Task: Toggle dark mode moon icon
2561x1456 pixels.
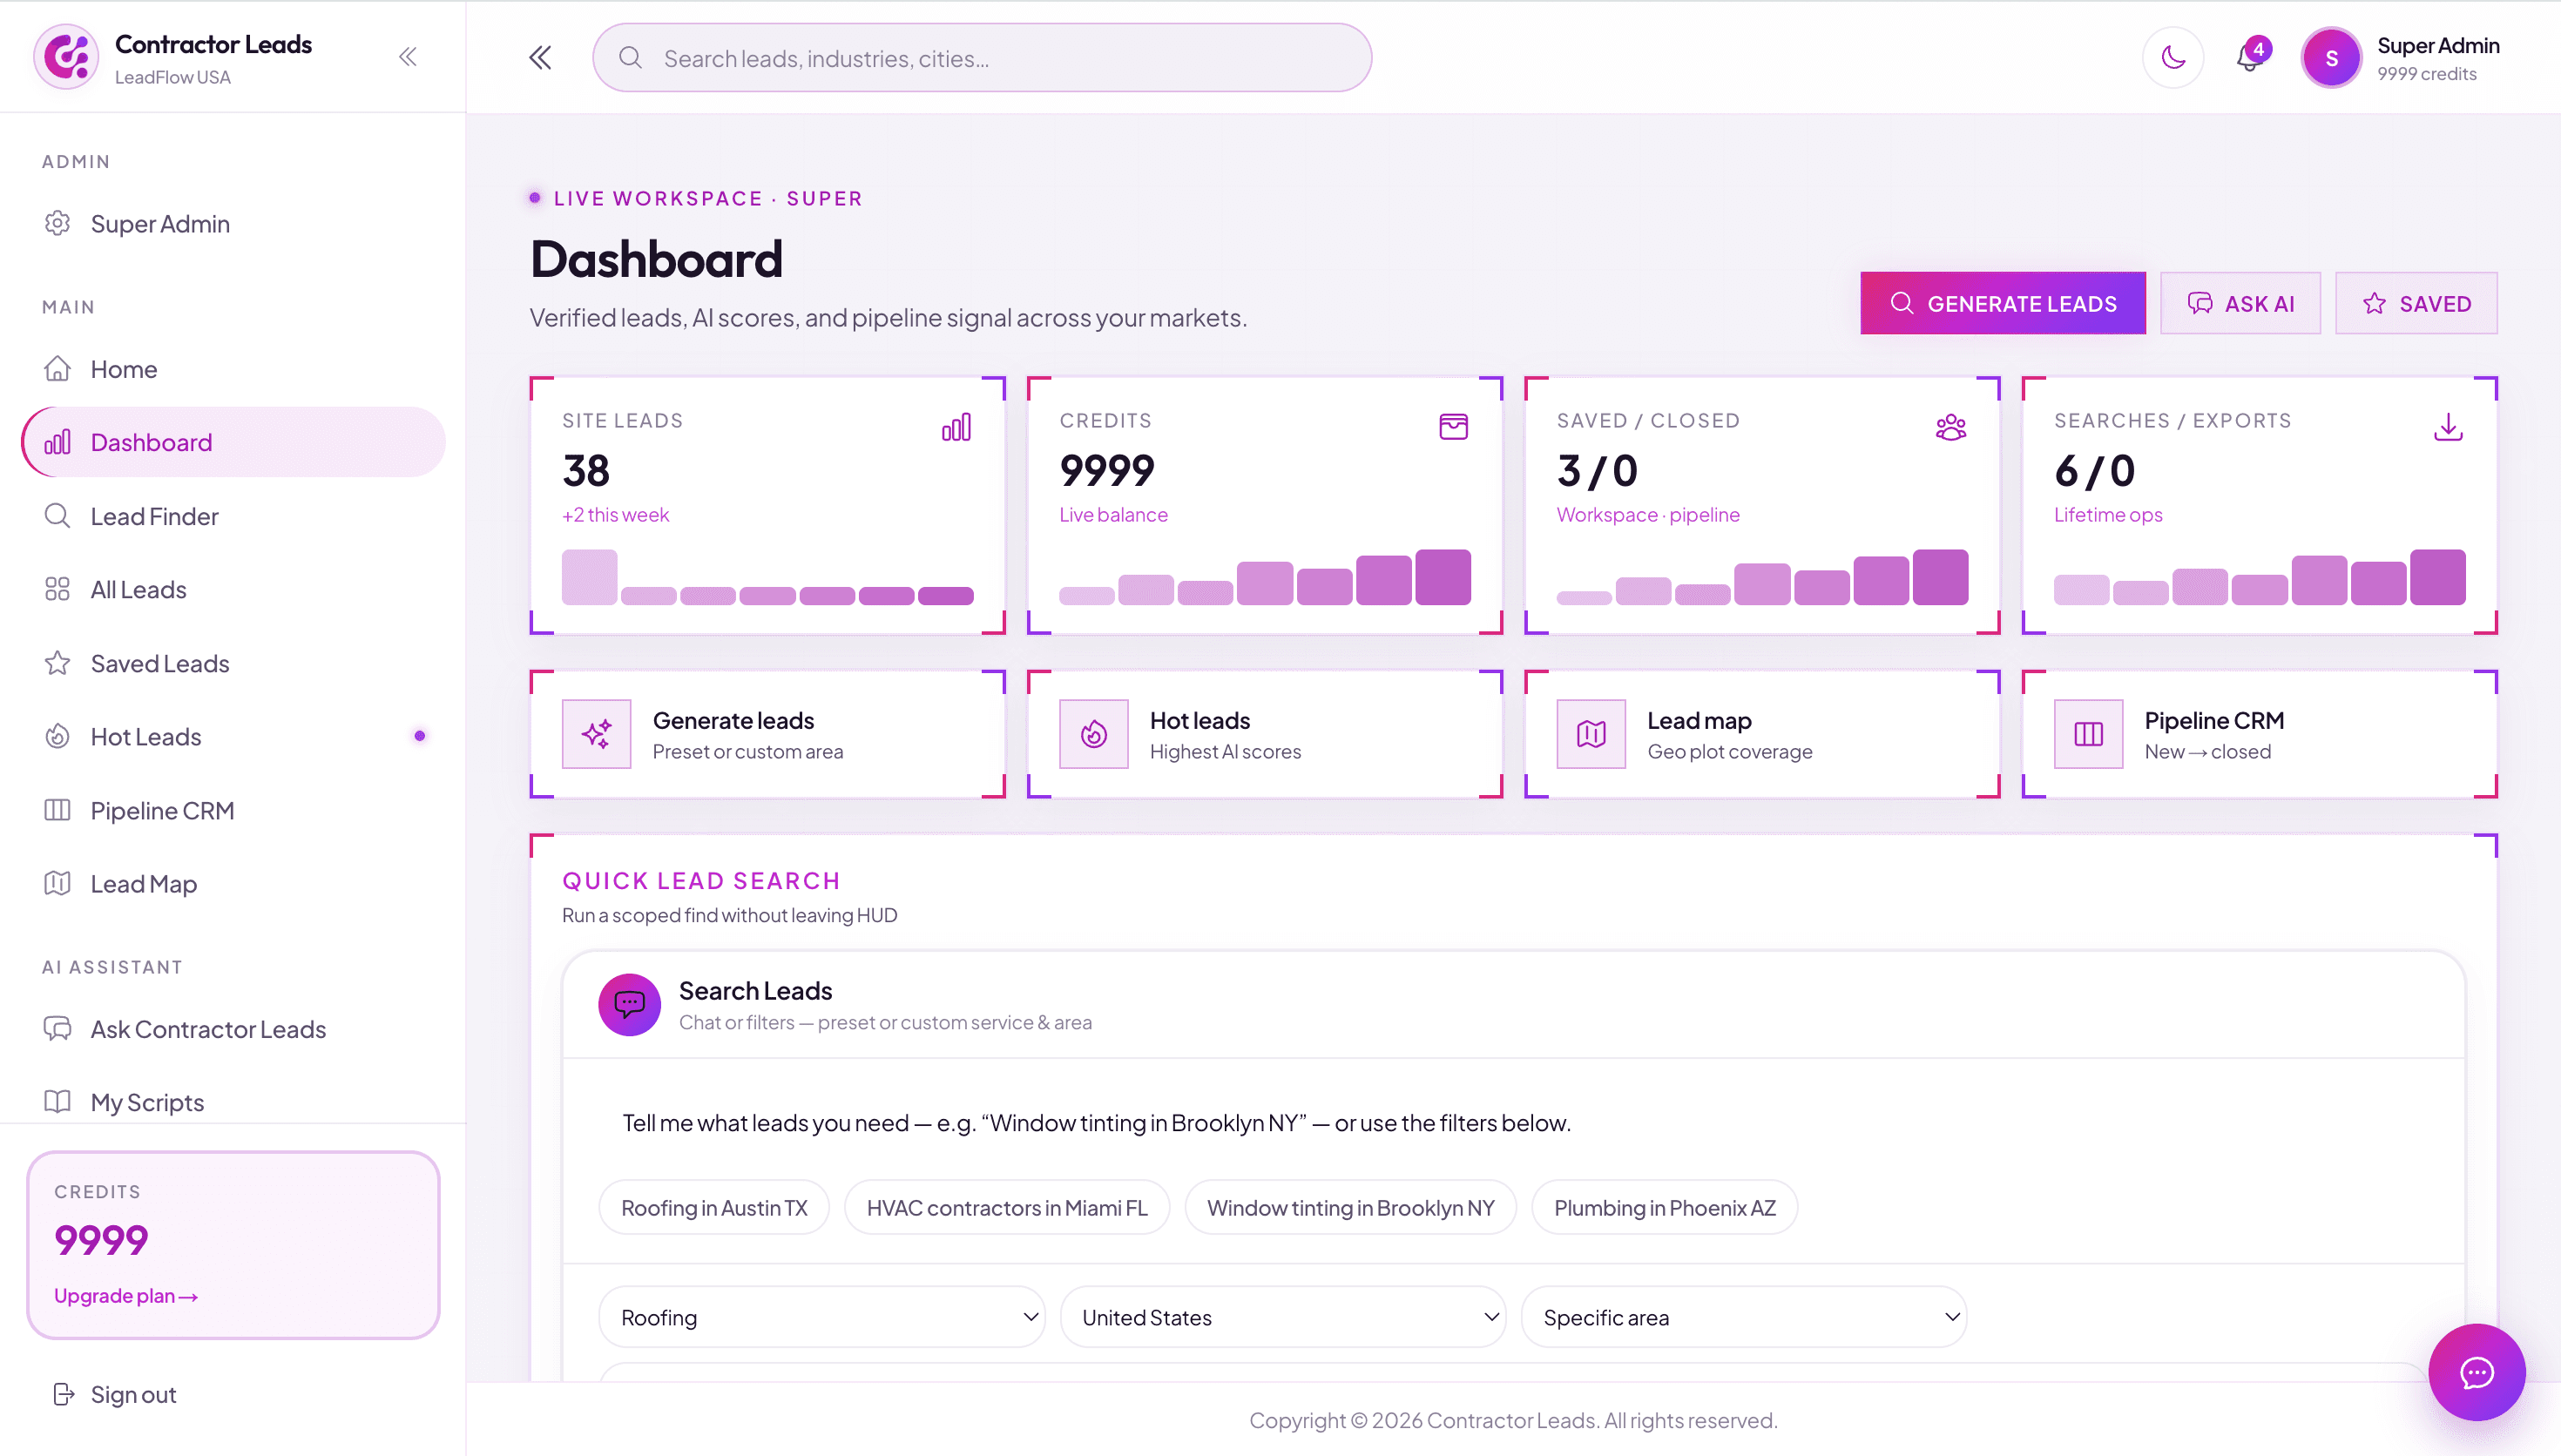Action: [x=2173, y=58]
